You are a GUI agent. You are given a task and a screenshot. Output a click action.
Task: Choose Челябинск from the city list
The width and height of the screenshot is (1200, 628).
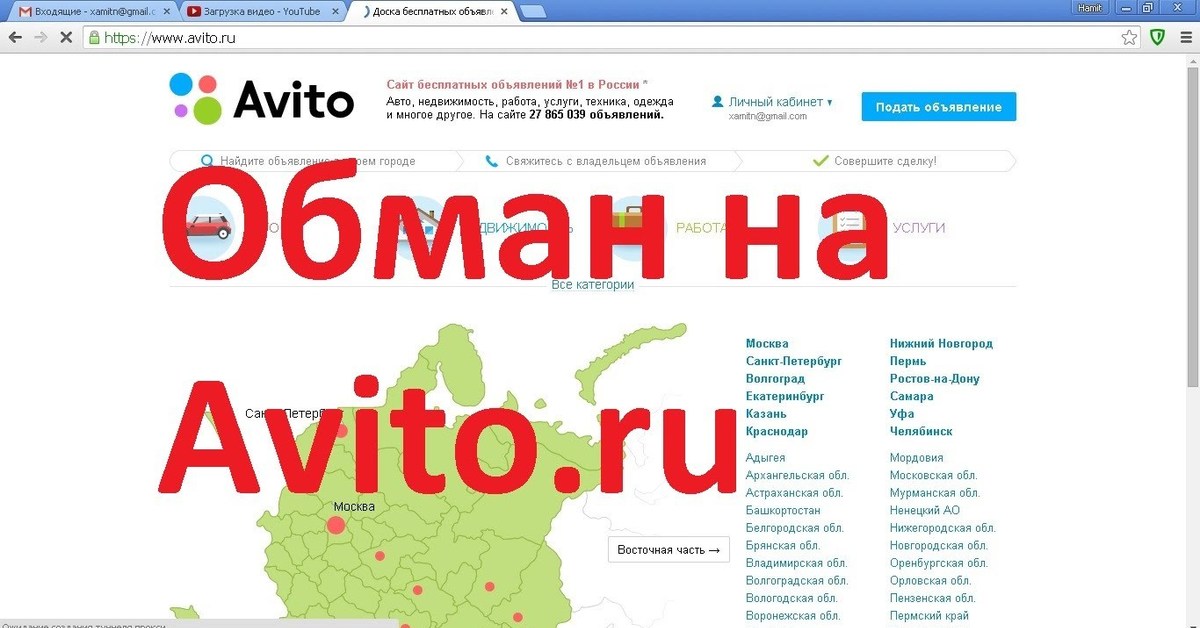click(x=921, y=431)
